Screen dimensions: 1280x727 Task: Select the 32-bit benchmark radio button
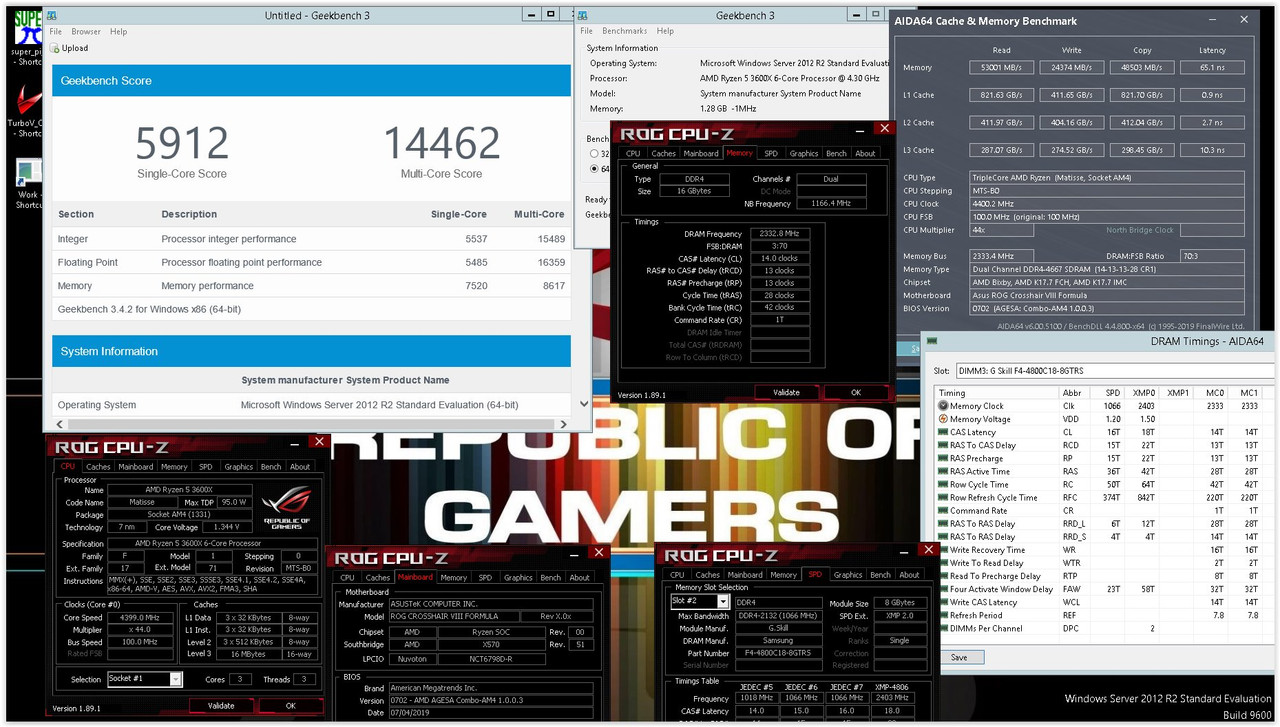tap(594, 153)
